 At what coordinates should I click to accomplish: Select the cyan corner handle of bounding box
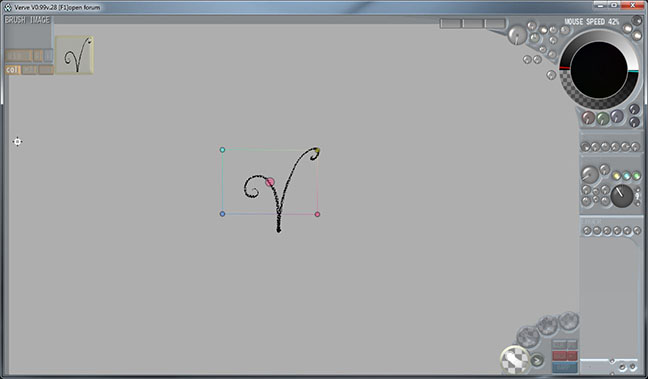[222, 150]
